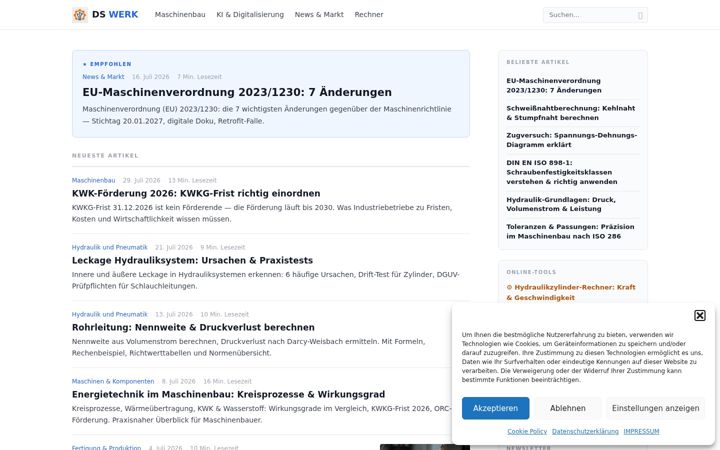Open News & Markt menu item
This screenshot has width=720, height=450.
click(x=319, y=15)
